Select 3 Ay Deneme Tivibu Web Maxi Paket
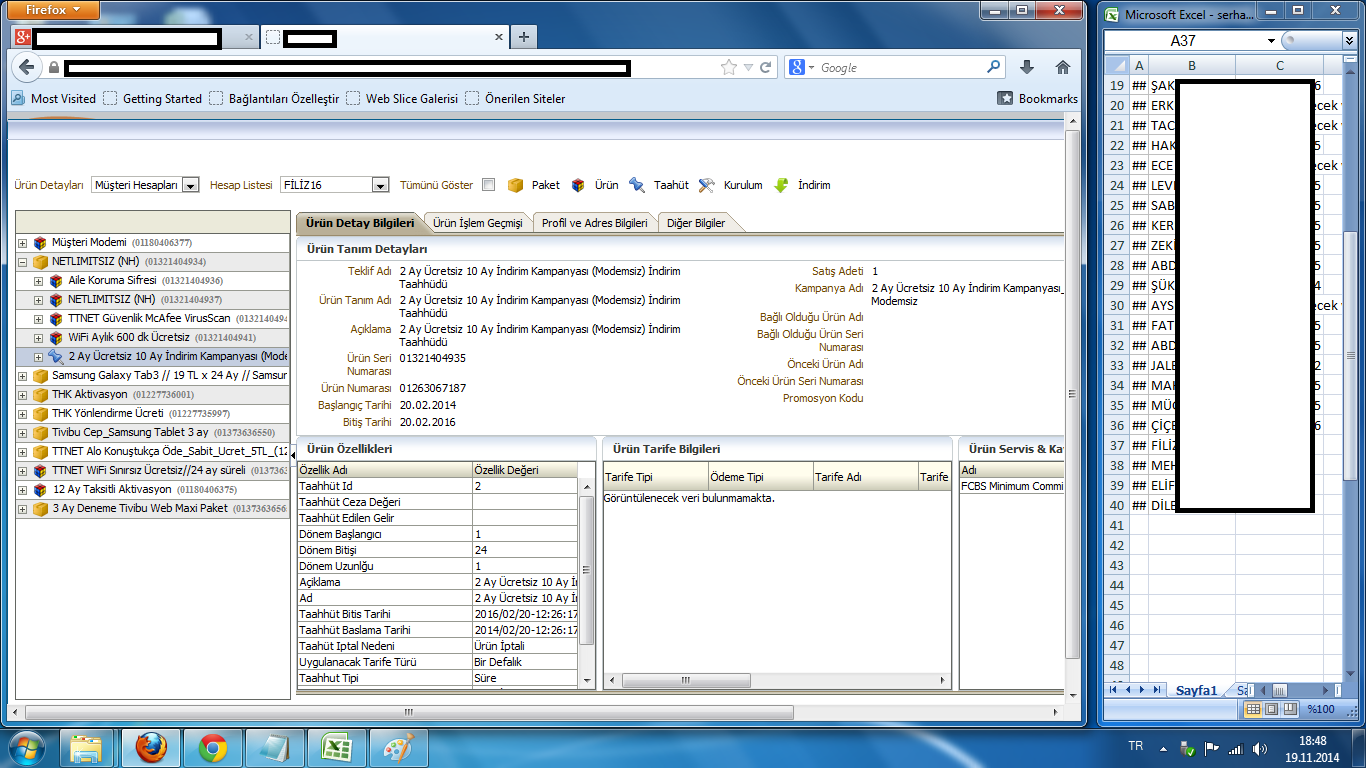Screen dimensions: 1366x768 point(140,509)
